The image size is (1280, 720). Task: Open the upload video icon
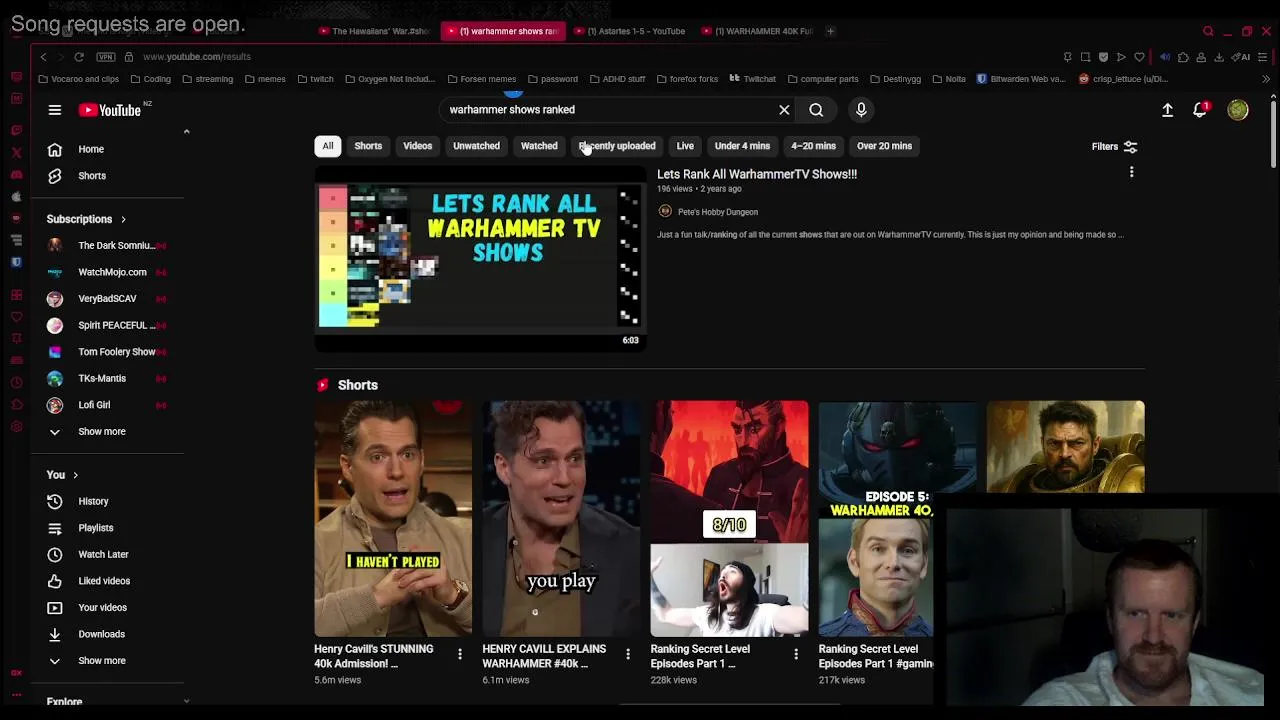pyautogui.click(x=1167, y=110)
